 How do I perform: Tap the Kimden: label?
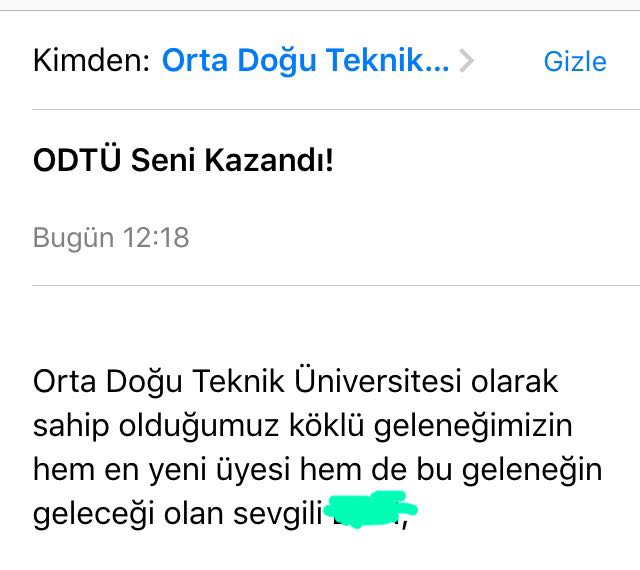click(x=92, y=61)
